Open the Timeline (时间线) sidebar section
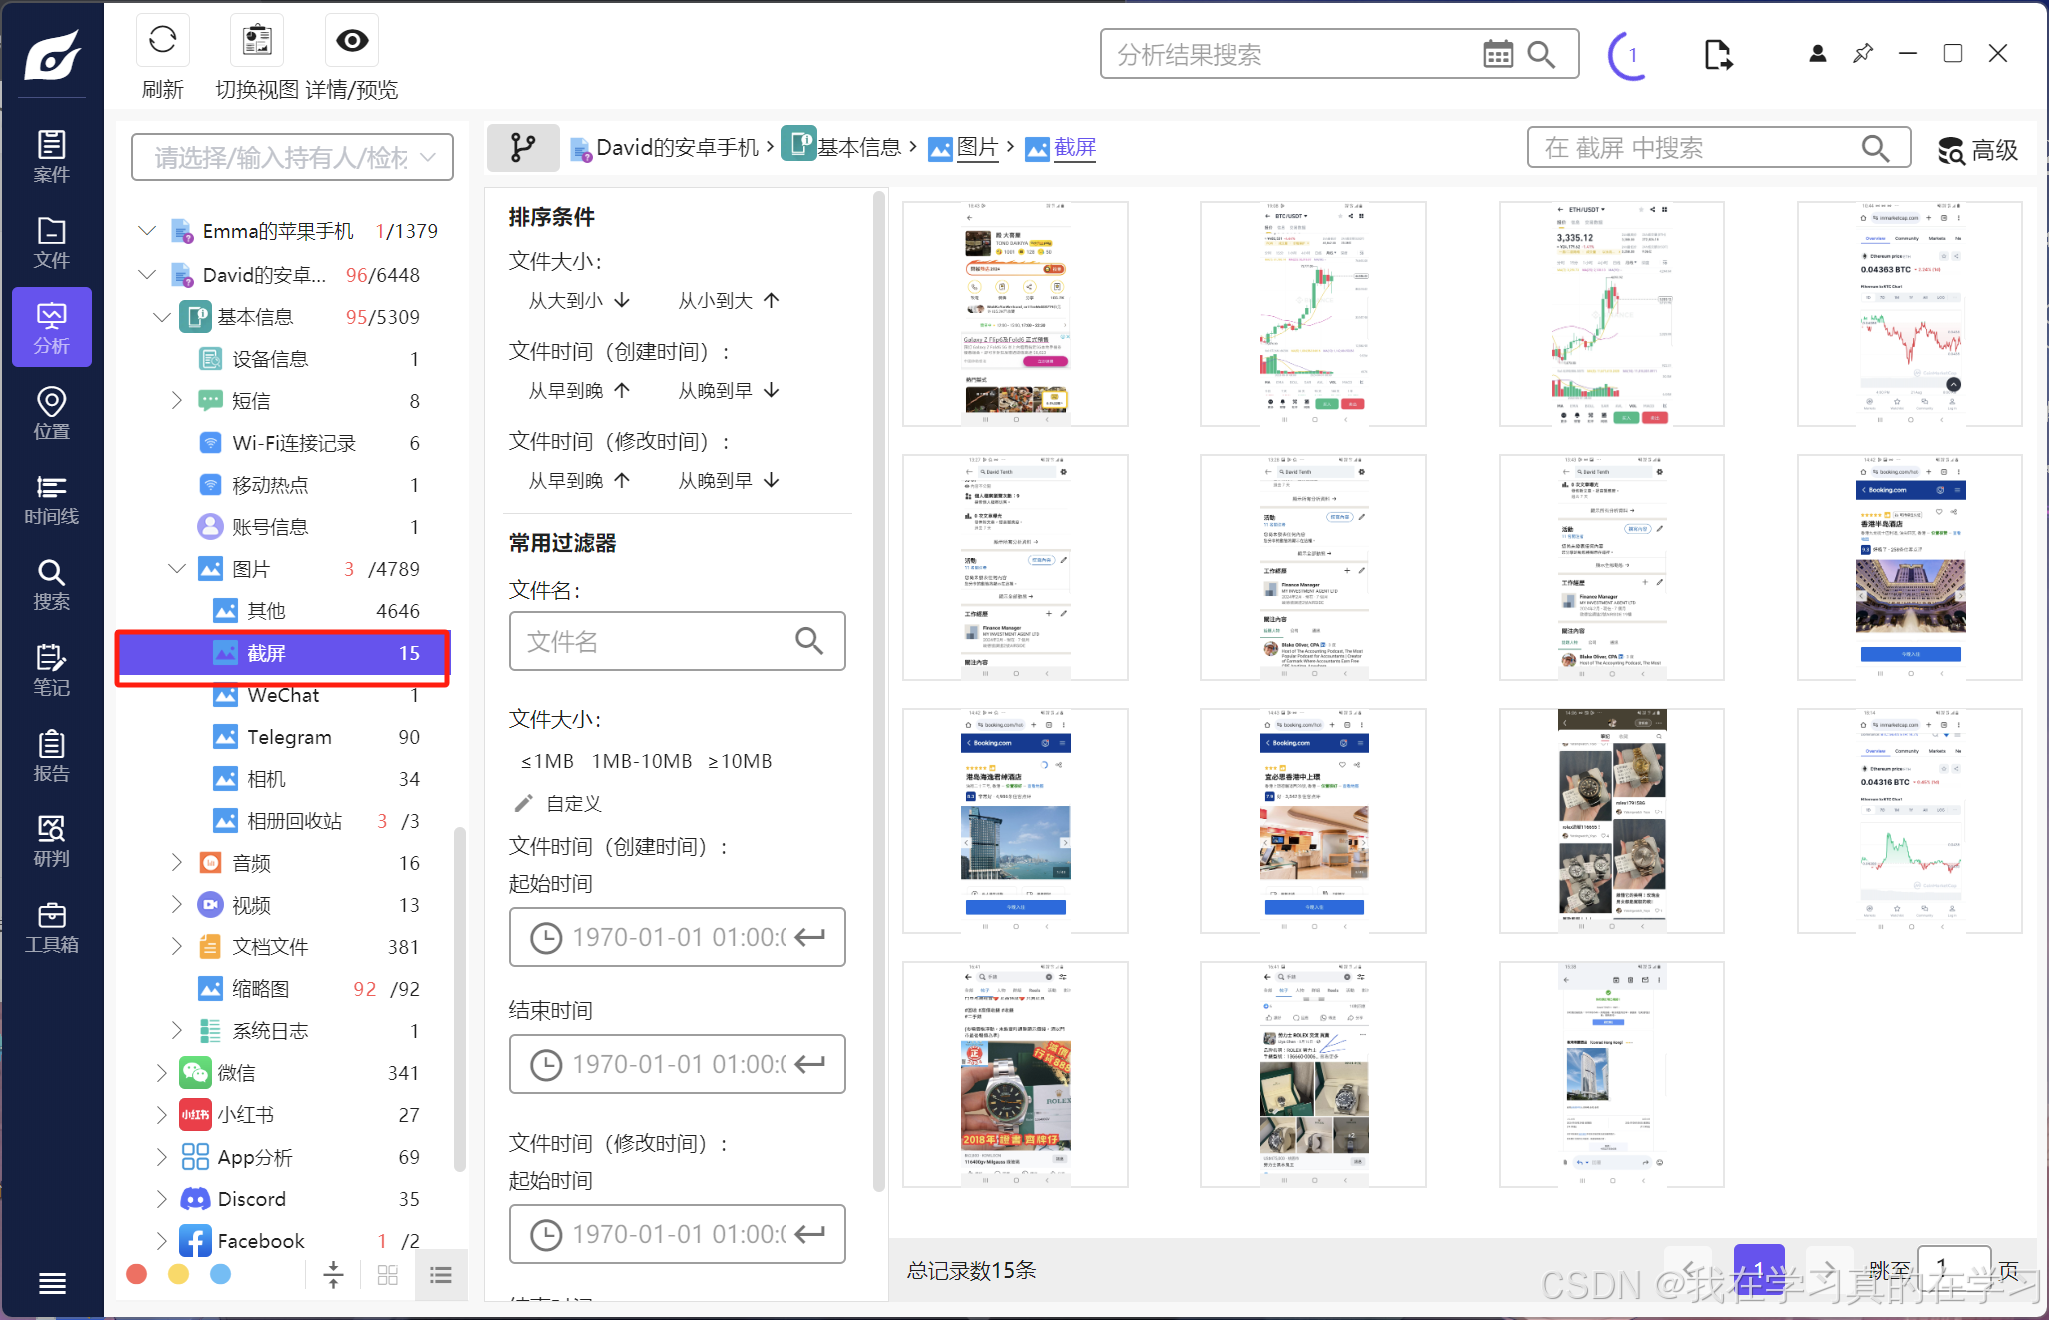2049x1320 pixels. tap(51, 499)
